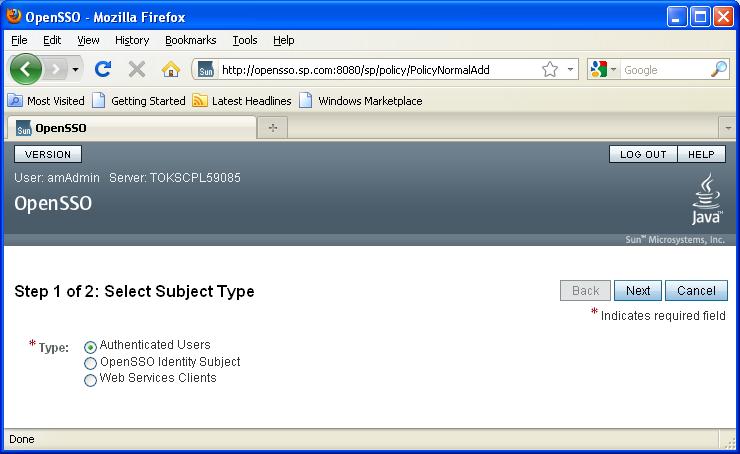Maximize the Firefox window

[x=700, y=17]
